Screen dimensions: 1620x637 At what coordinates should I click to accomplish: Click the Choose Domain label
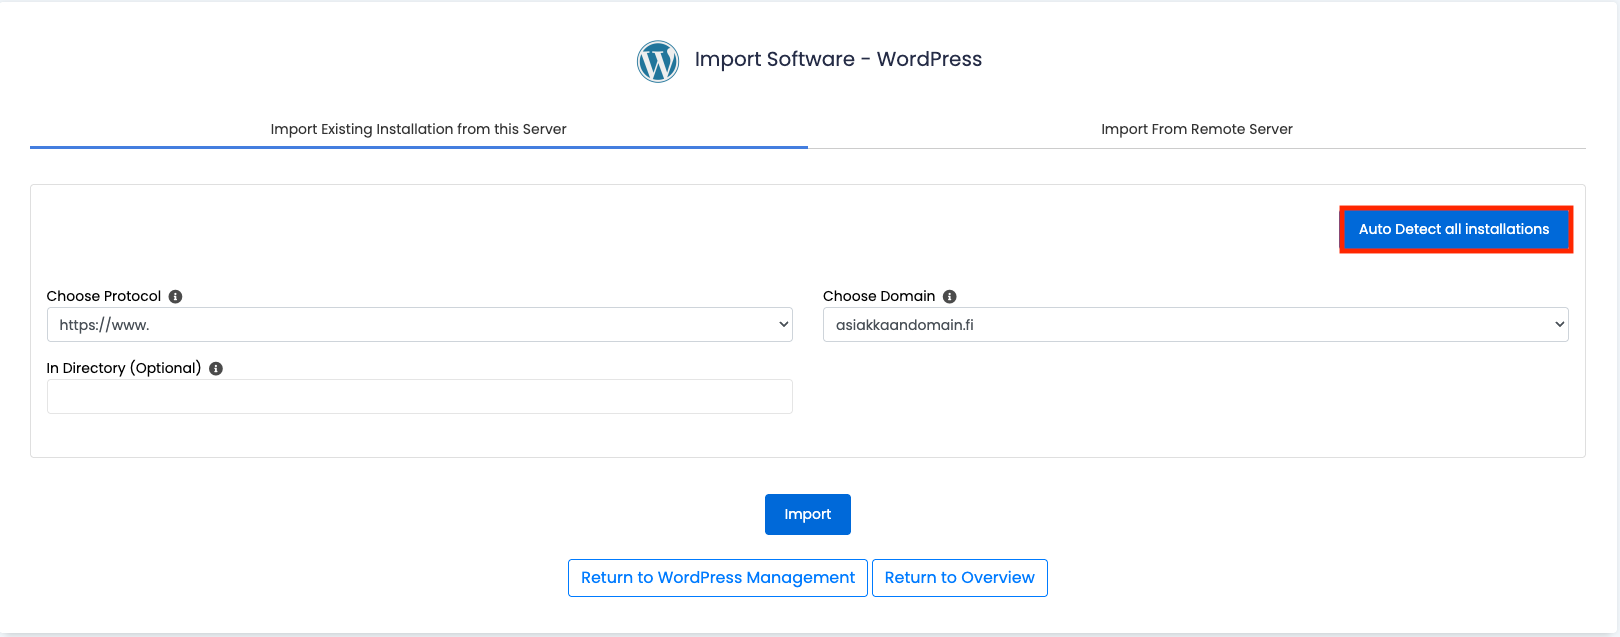[879, 296]
